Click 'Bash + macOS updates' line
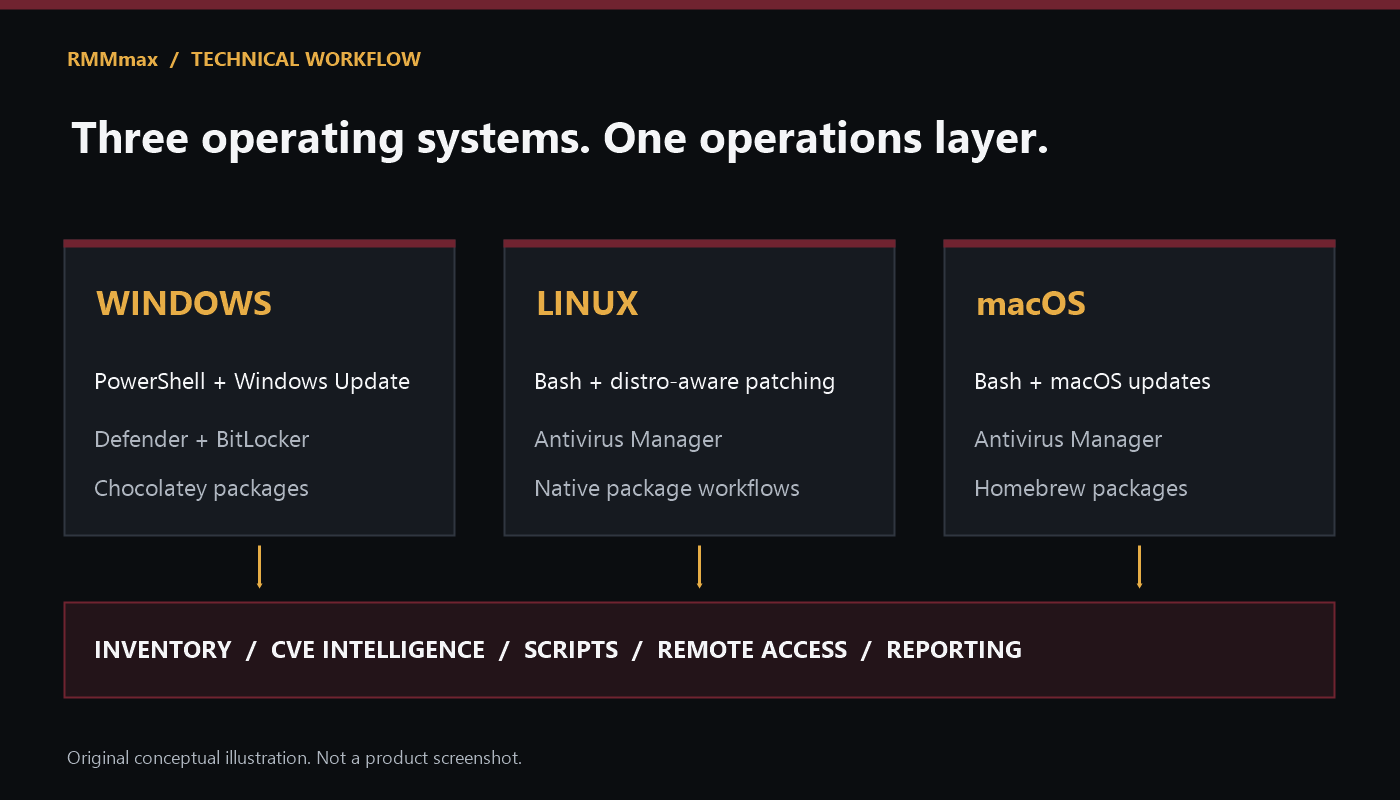The height and width of the screenshot is (800, 1400). coord(1093,381)
